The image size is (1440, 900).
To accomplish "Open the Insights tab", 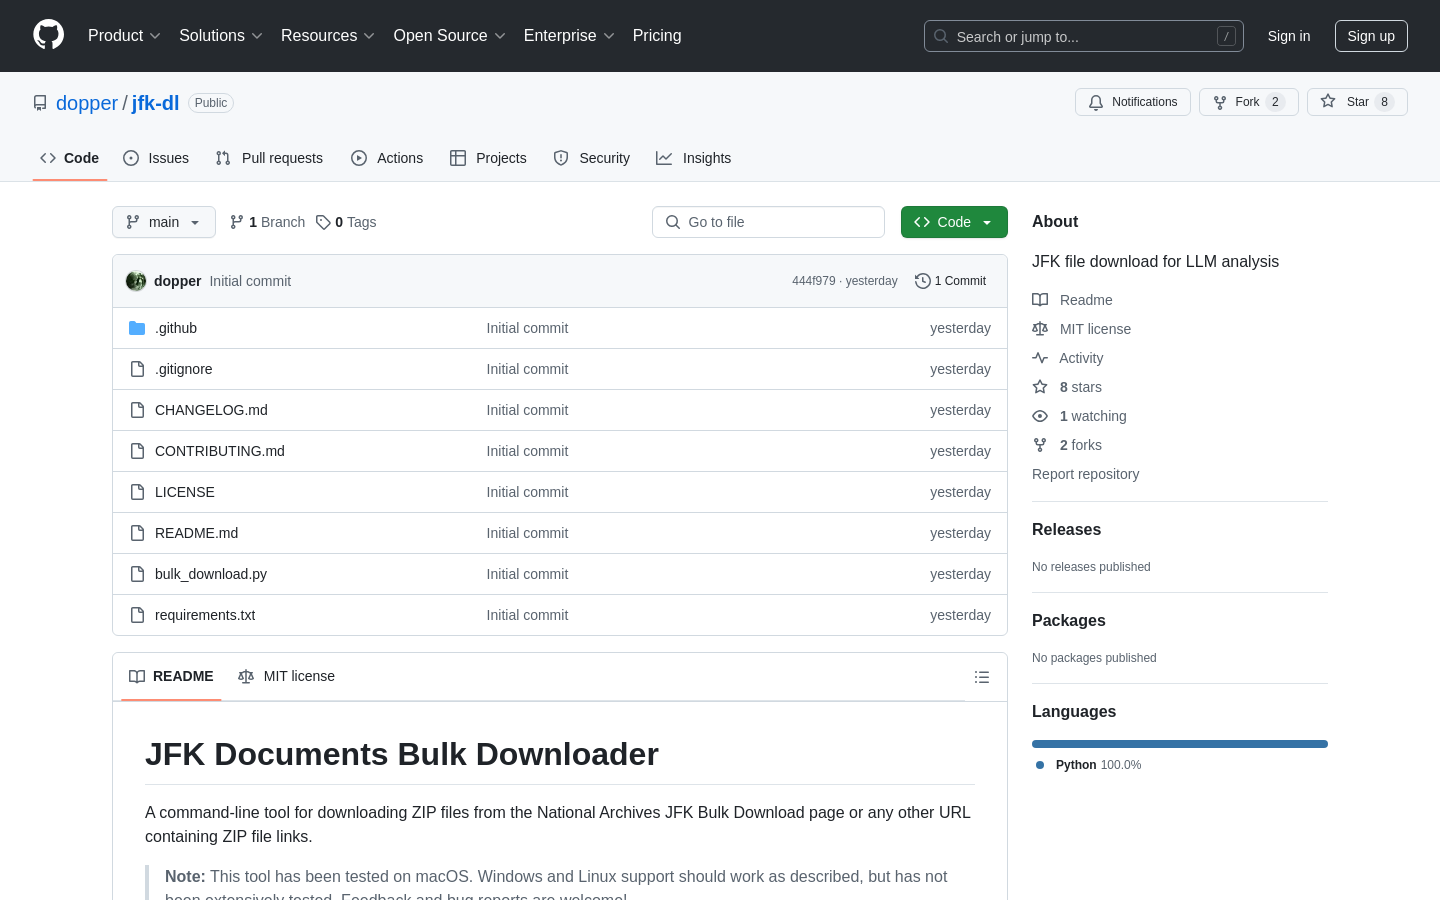I will tap(694, 158).
